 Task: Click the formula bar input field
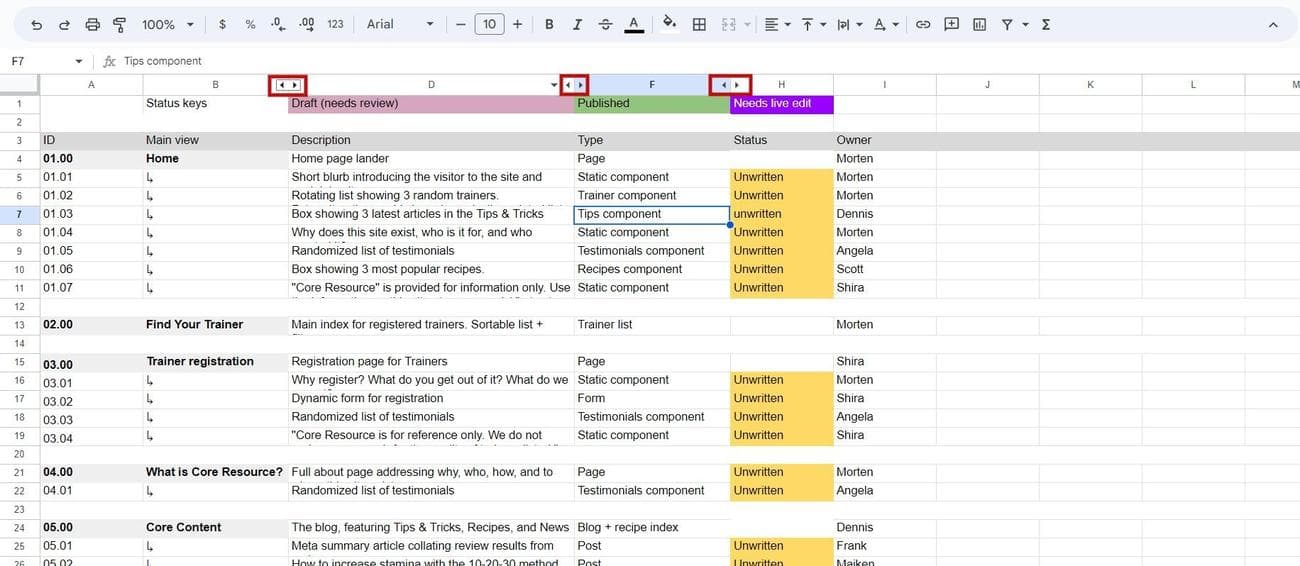click(600, 61)
